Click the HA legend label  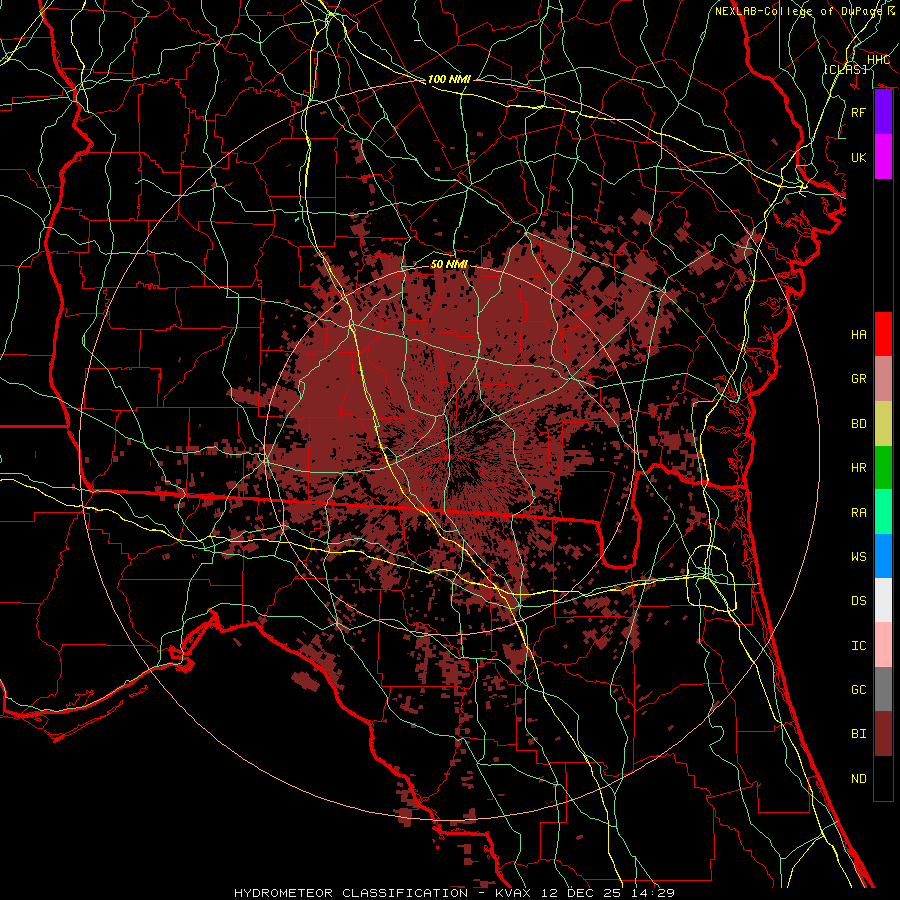coord(859,335)
